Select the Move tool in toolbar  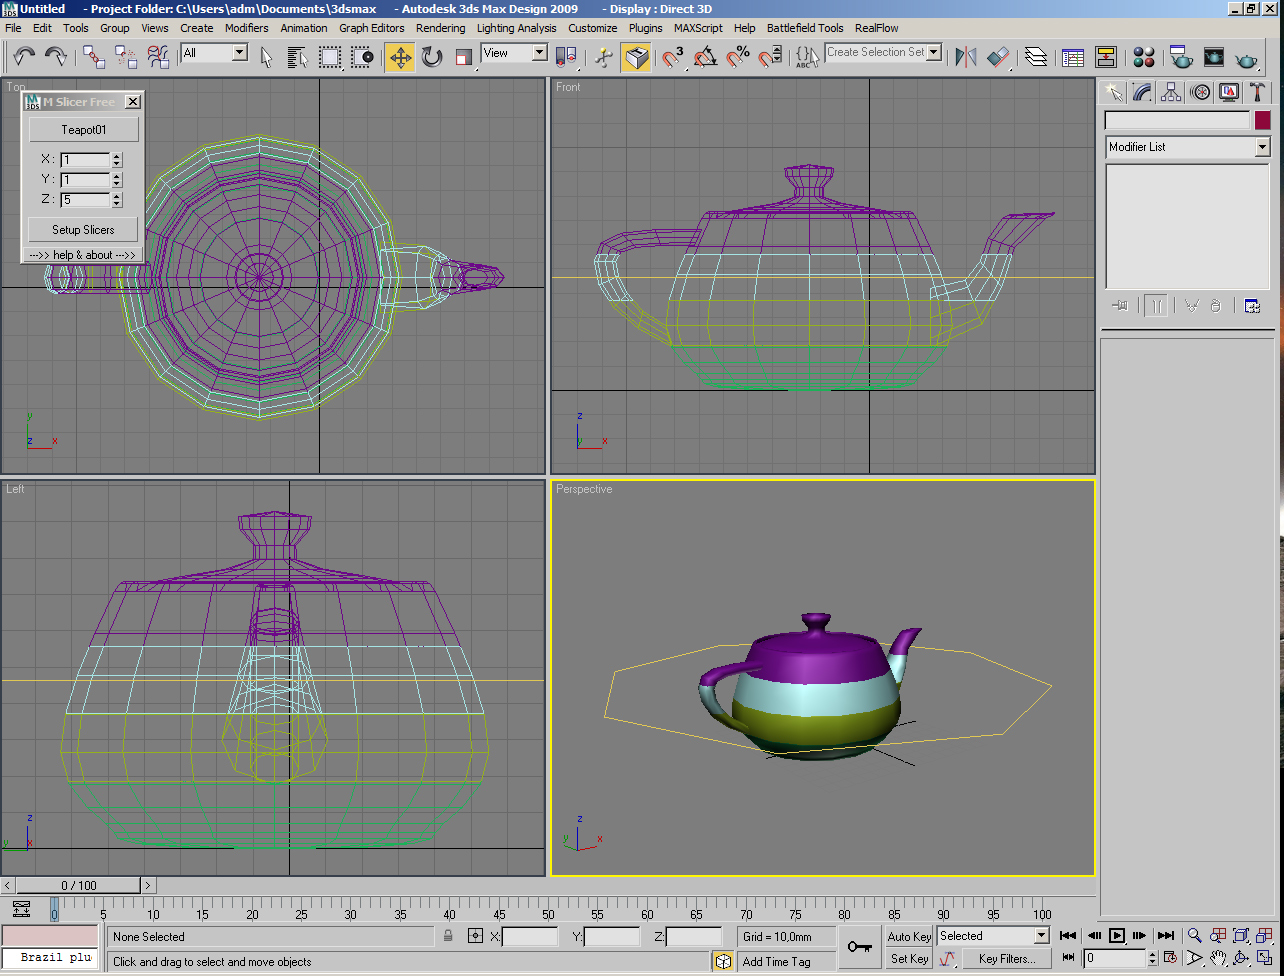pos(400,57)
